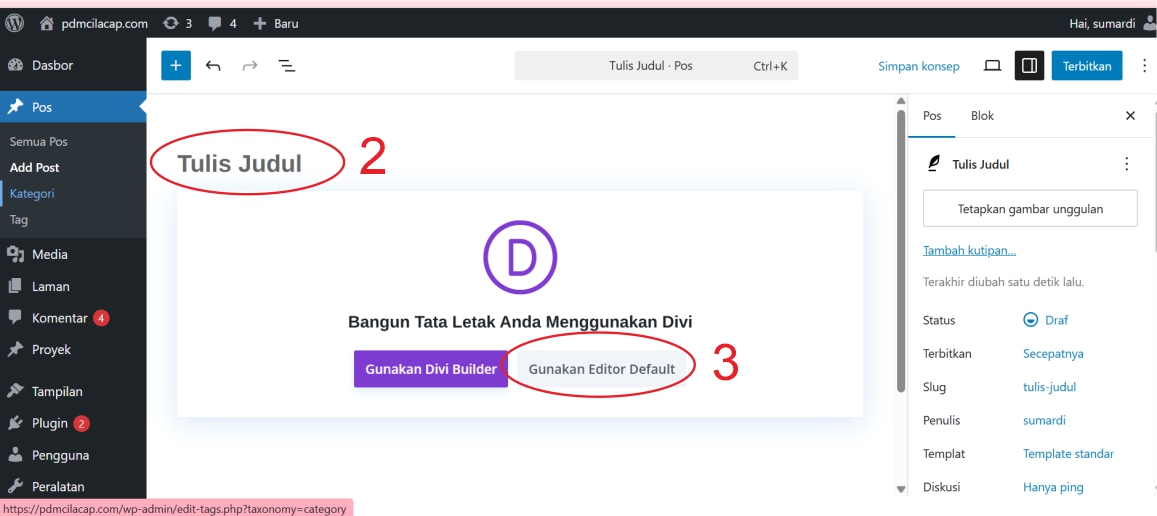This screenshot has width=1157, height=516.
Task: Change author by clicking sumardi
Action: pyautogui.click(x=1044, y=420)
